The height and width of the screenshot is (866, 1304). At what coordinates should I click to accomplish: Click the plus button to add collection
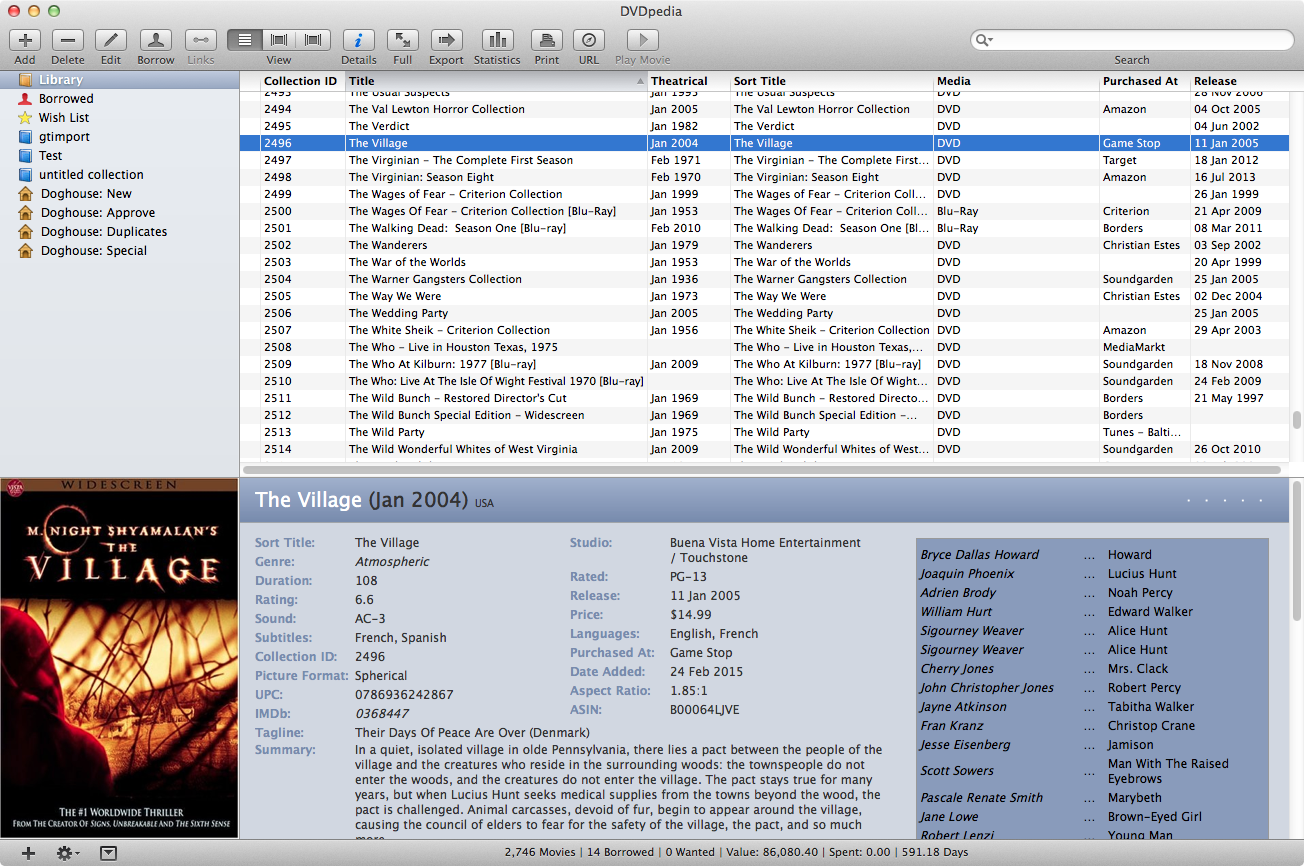(x=28, y=853)
